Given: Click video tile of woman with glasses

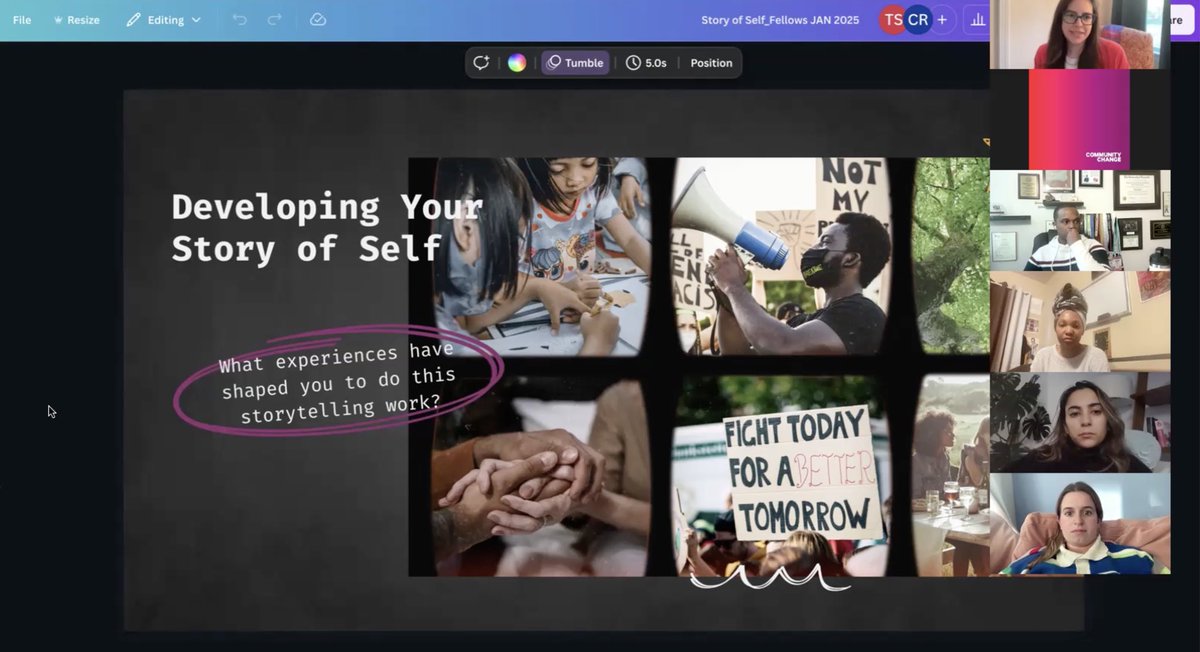Looking at the screenshot, I should [1080, 34].
